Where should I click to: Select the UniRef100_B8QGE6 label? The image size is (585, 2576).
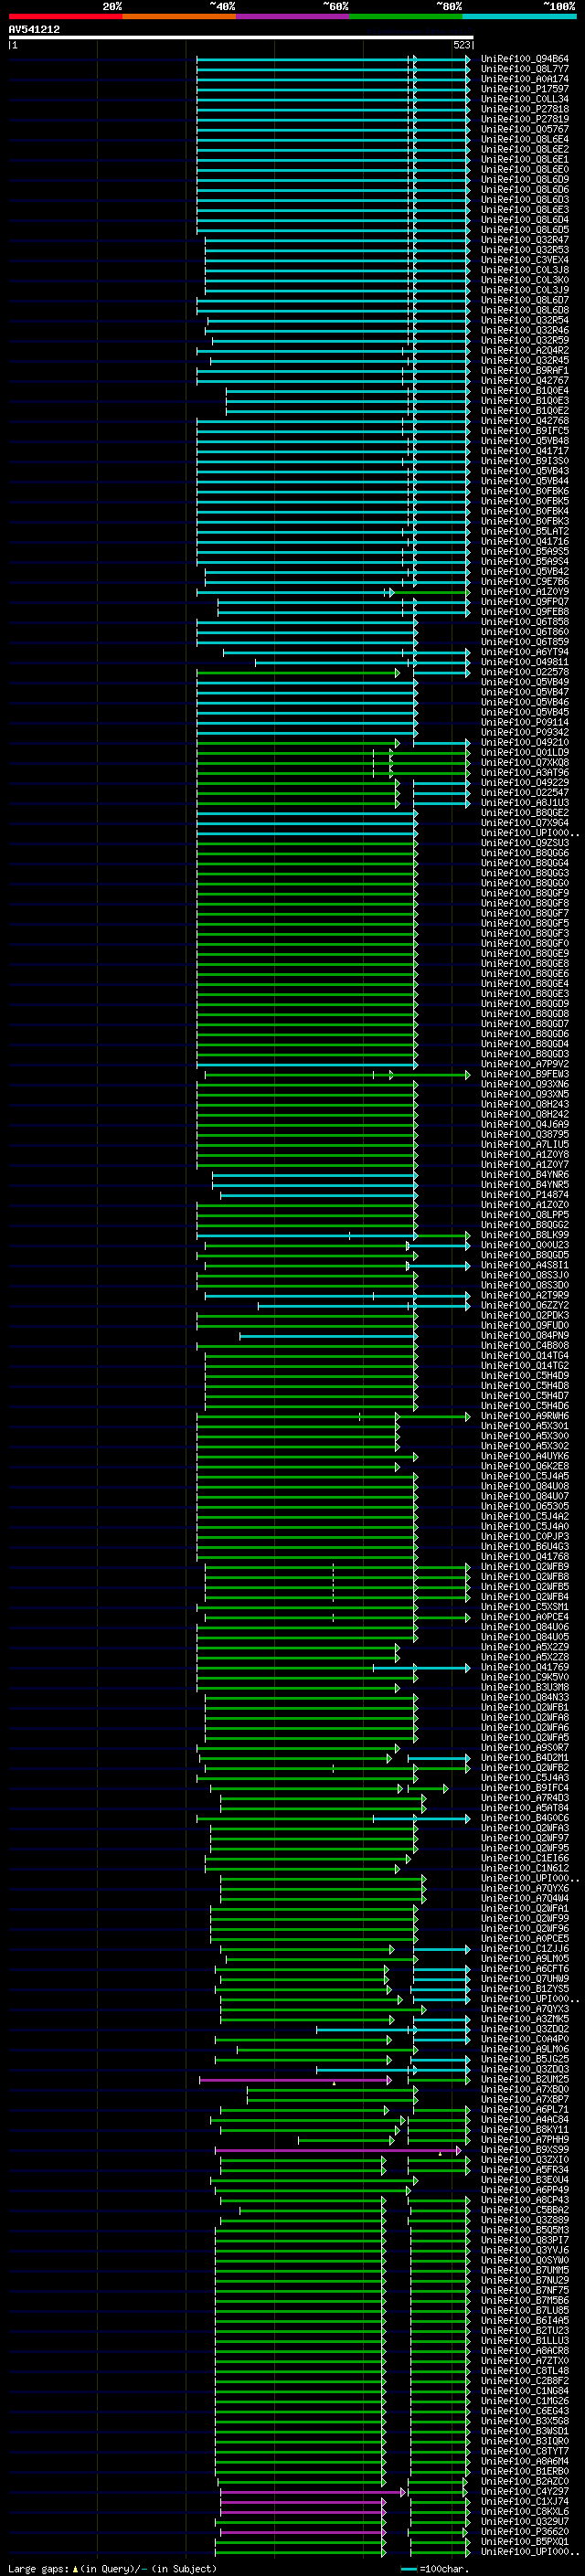pos(525,974)
